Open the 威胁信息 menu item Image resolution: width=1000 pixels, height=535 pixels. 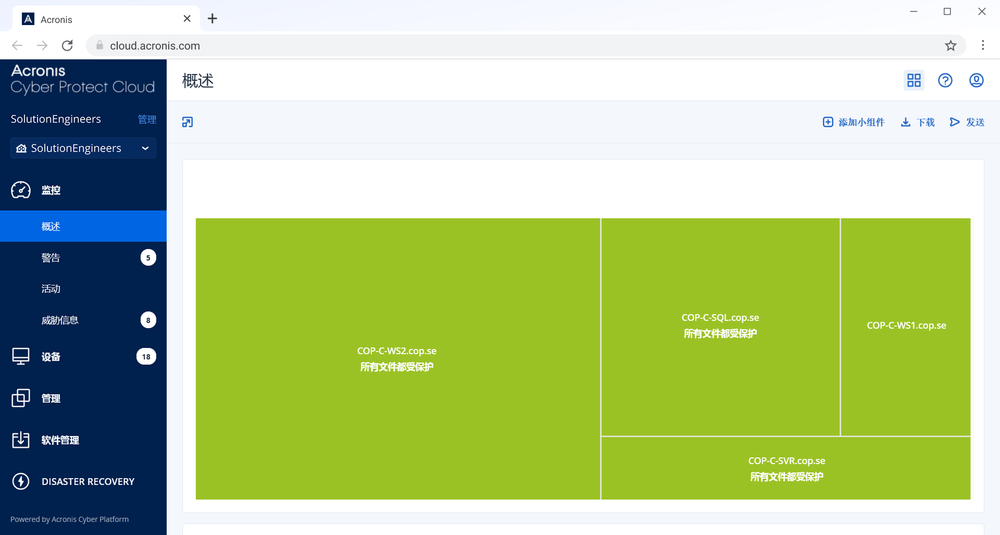(x=83, y=320)
